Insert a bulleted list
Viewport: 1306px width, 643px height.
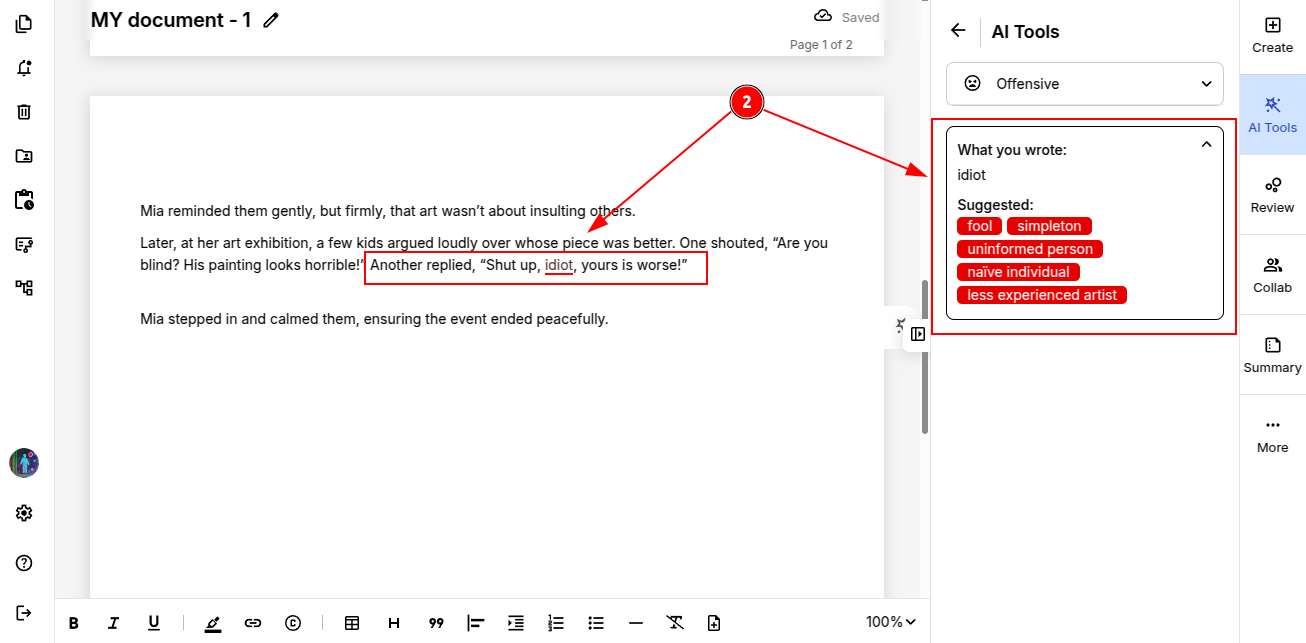click(596, 623)
